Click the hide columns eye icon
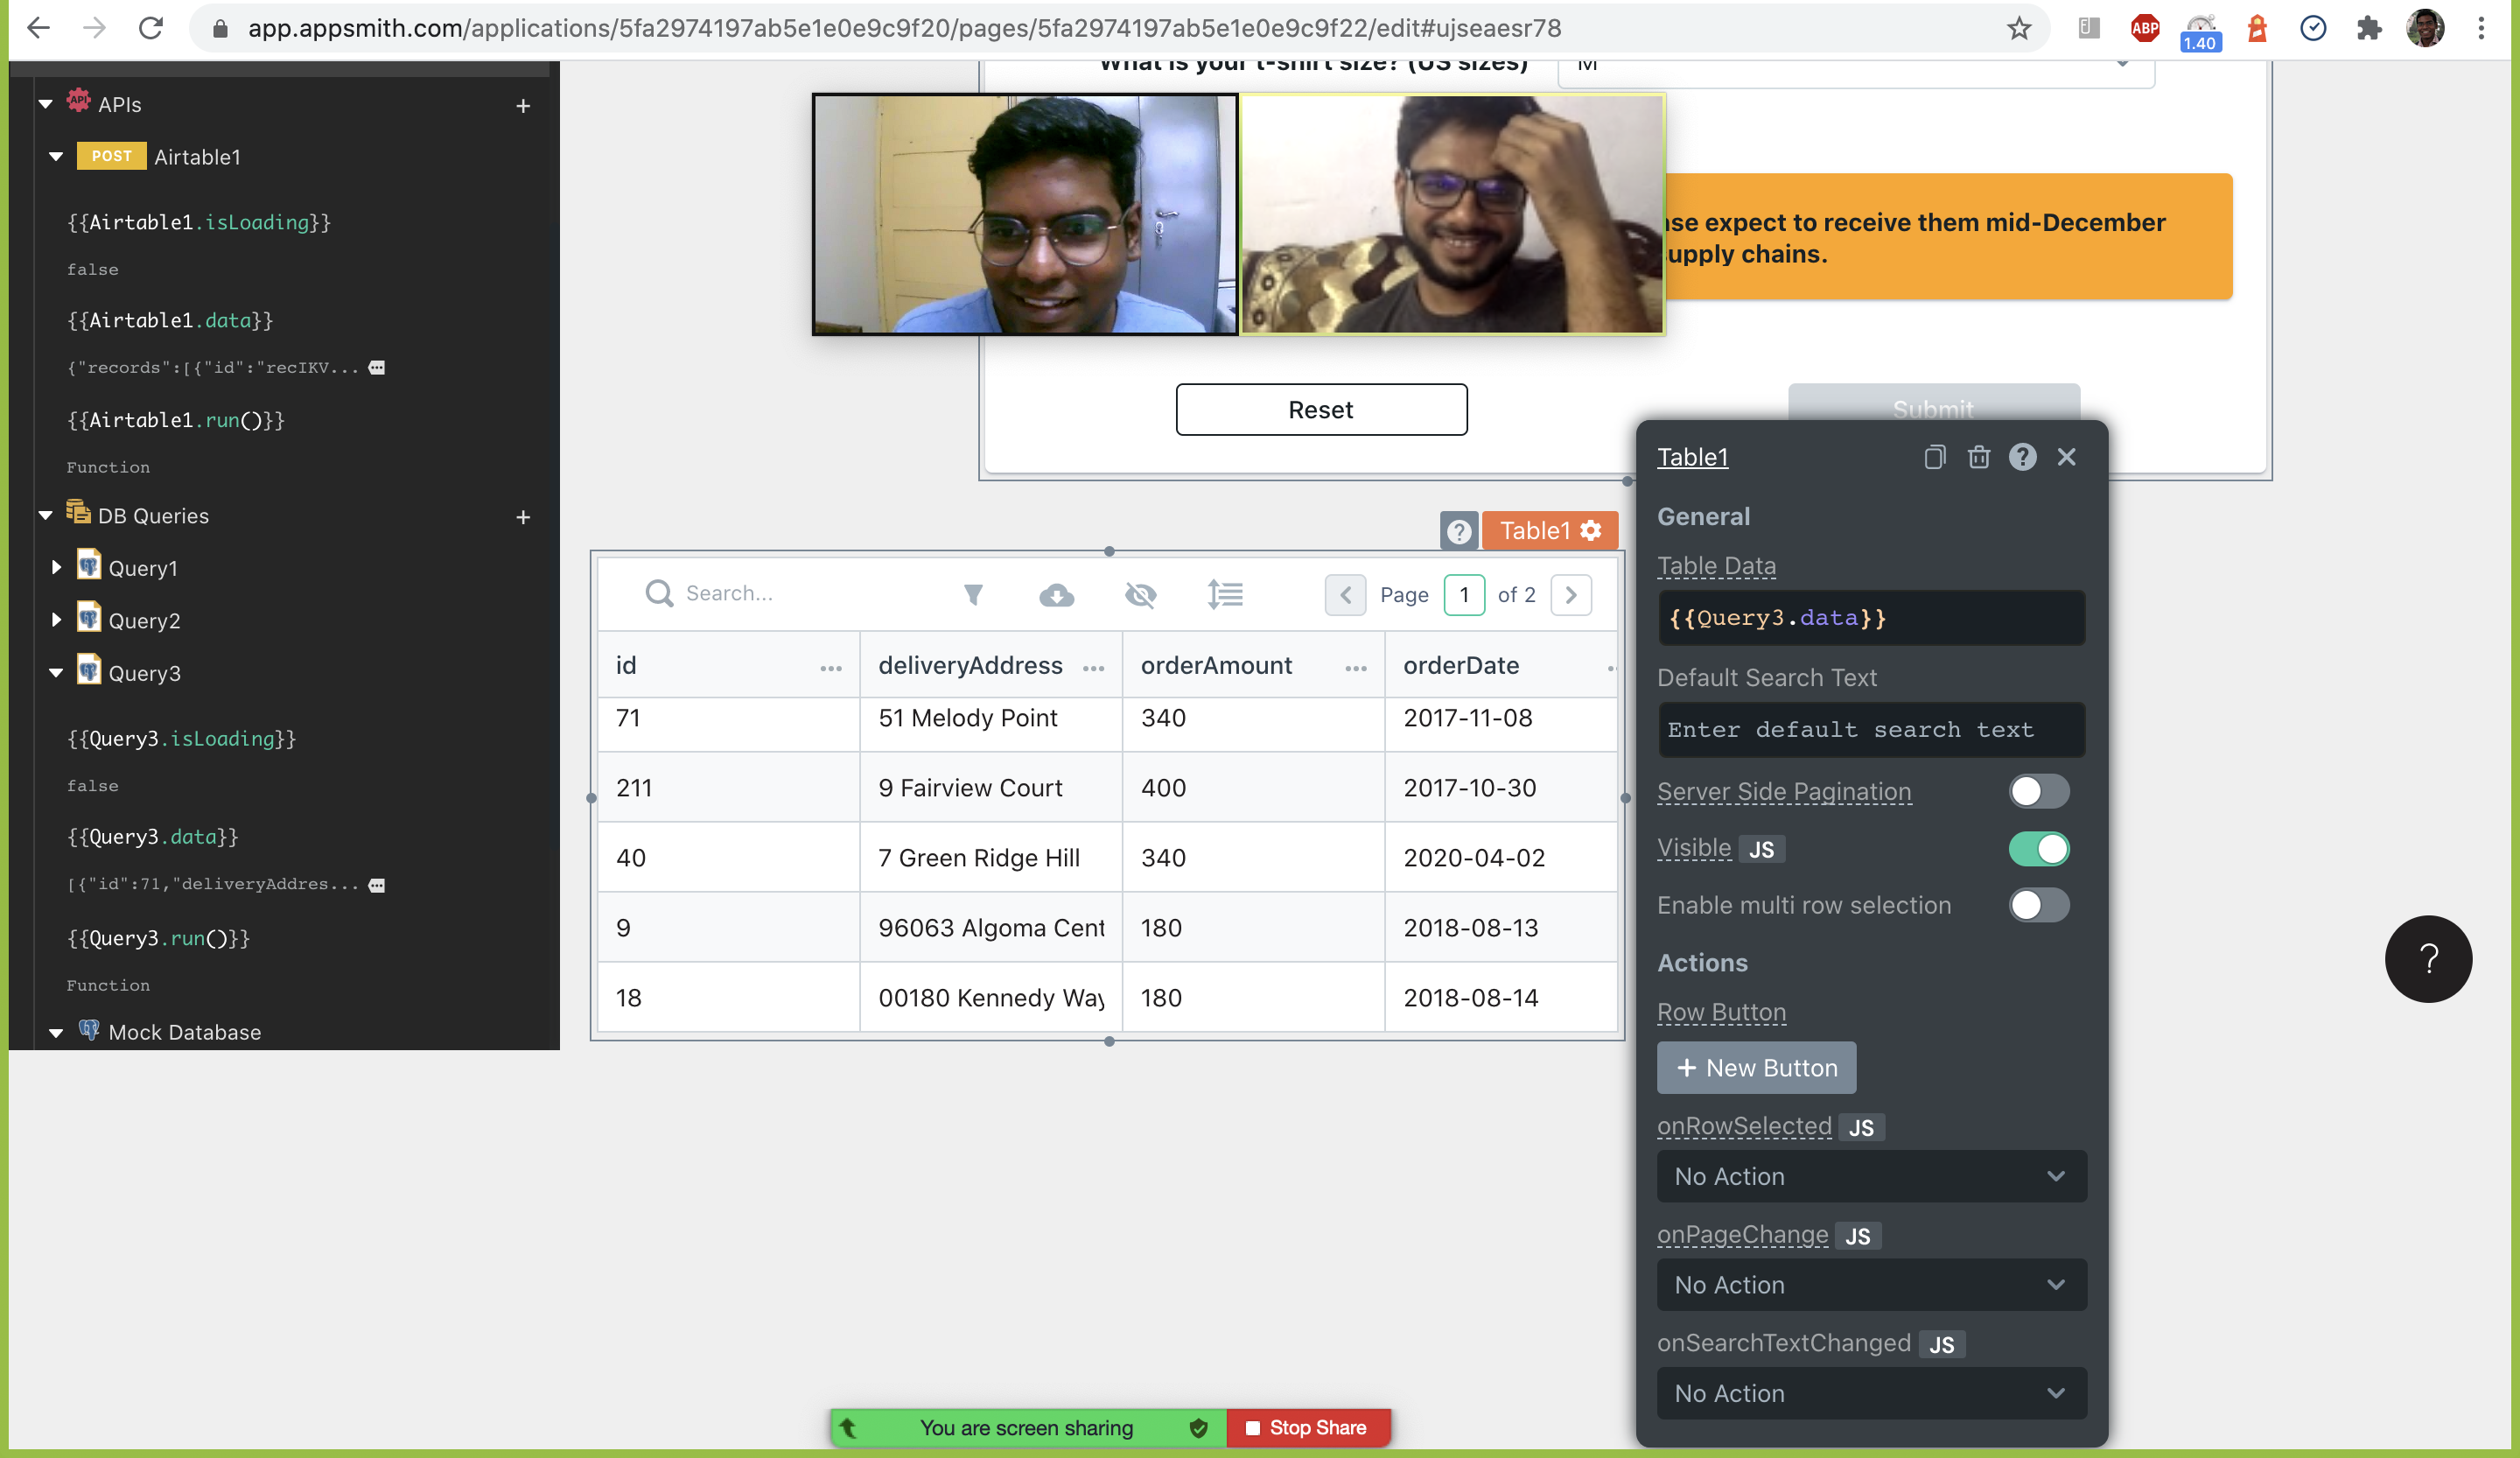This screenshot has width=2520, height=1458. (x=1140, y=595)
